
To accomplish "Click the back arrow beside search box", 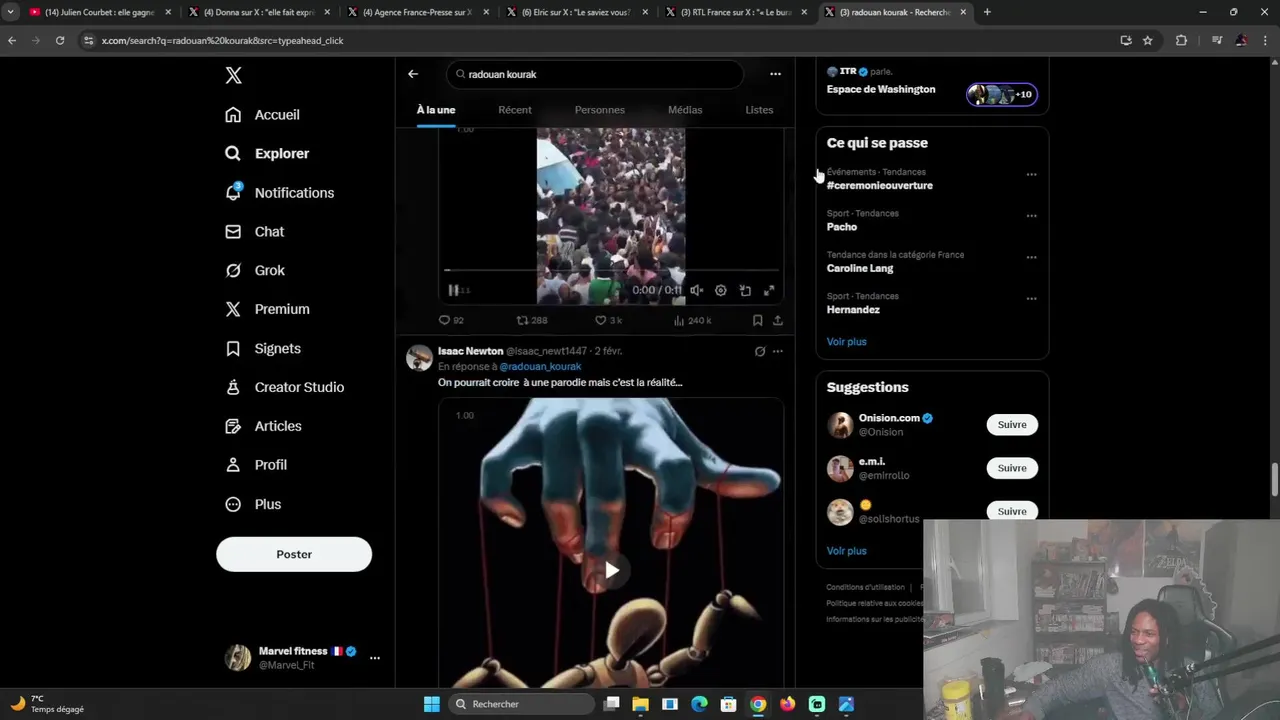I will pos(413,74).
